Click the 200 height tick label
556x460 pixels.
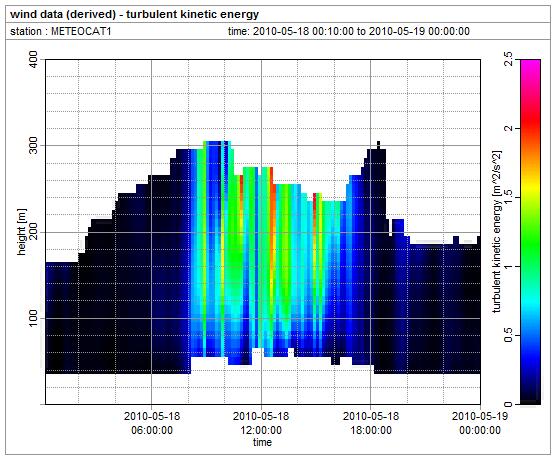coord(33,232)
